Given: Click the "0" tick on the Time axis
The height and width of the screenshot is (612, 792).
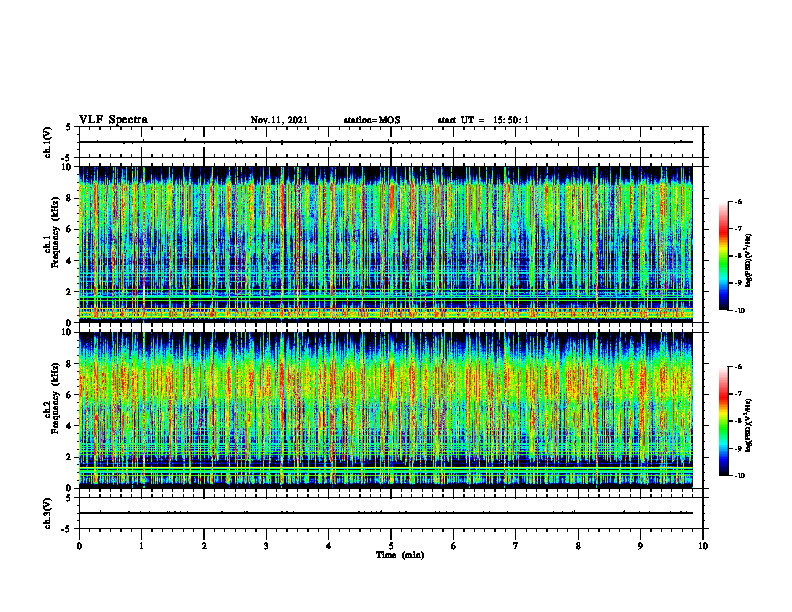Looking at the screenshot, I should (79, 546).
